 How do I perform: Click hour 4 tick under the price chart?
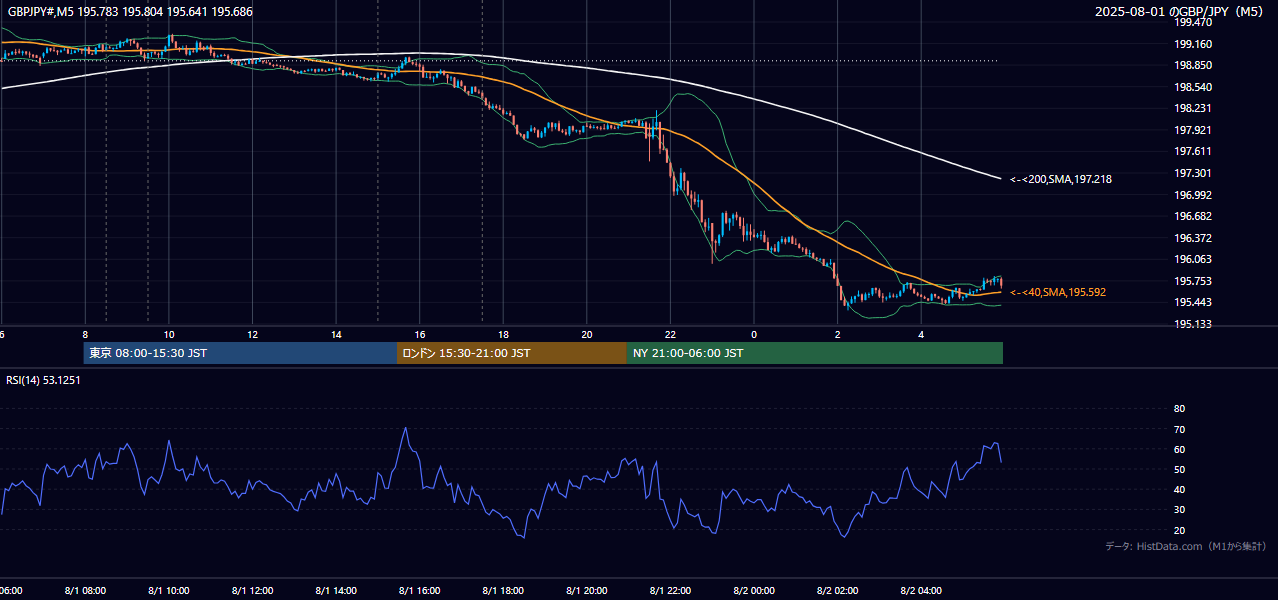point(921,334)
